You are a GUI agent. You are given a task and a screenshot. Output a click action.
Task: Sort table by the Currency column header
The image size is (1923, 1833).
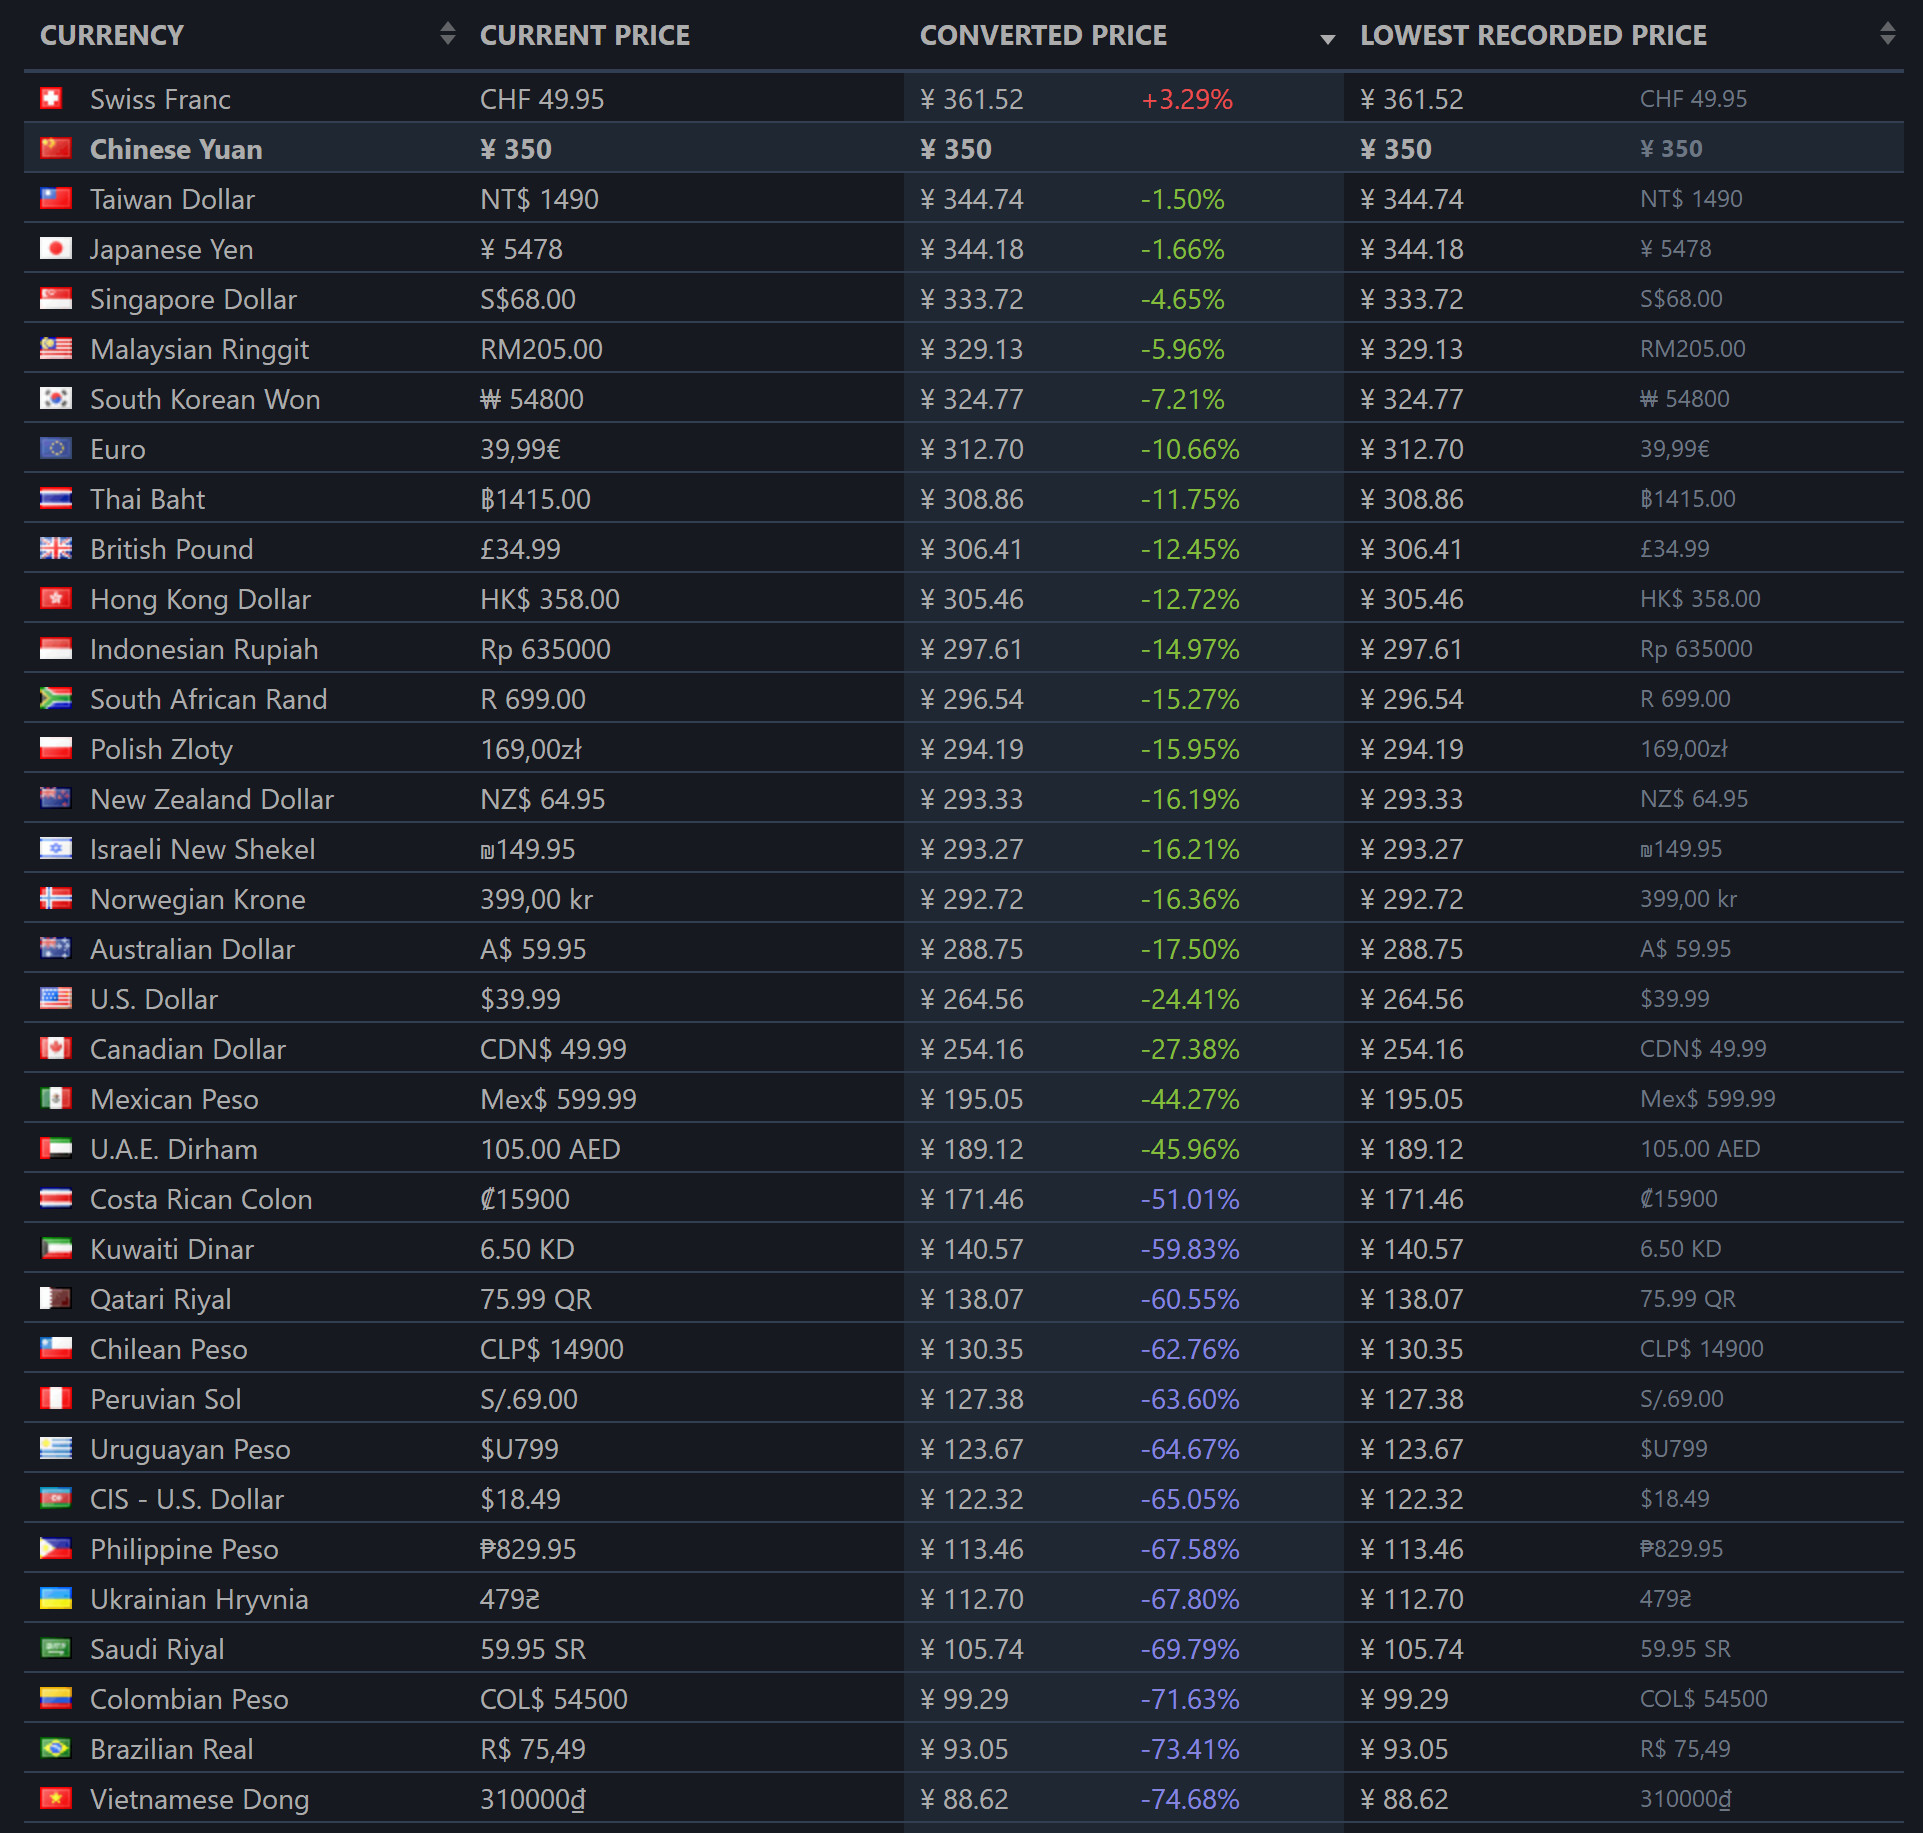pyautogui.click(x=244, y=35)
